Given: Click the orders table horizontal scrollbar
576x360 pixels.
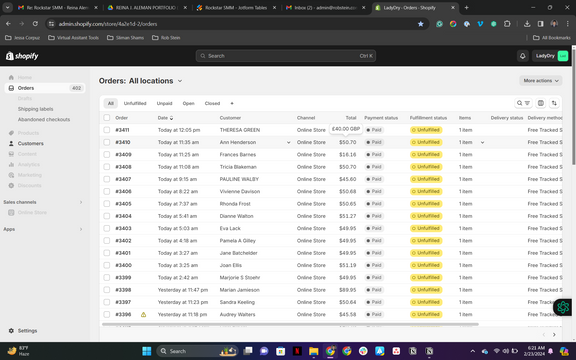Looking at the screenshot, I should 290,324.
